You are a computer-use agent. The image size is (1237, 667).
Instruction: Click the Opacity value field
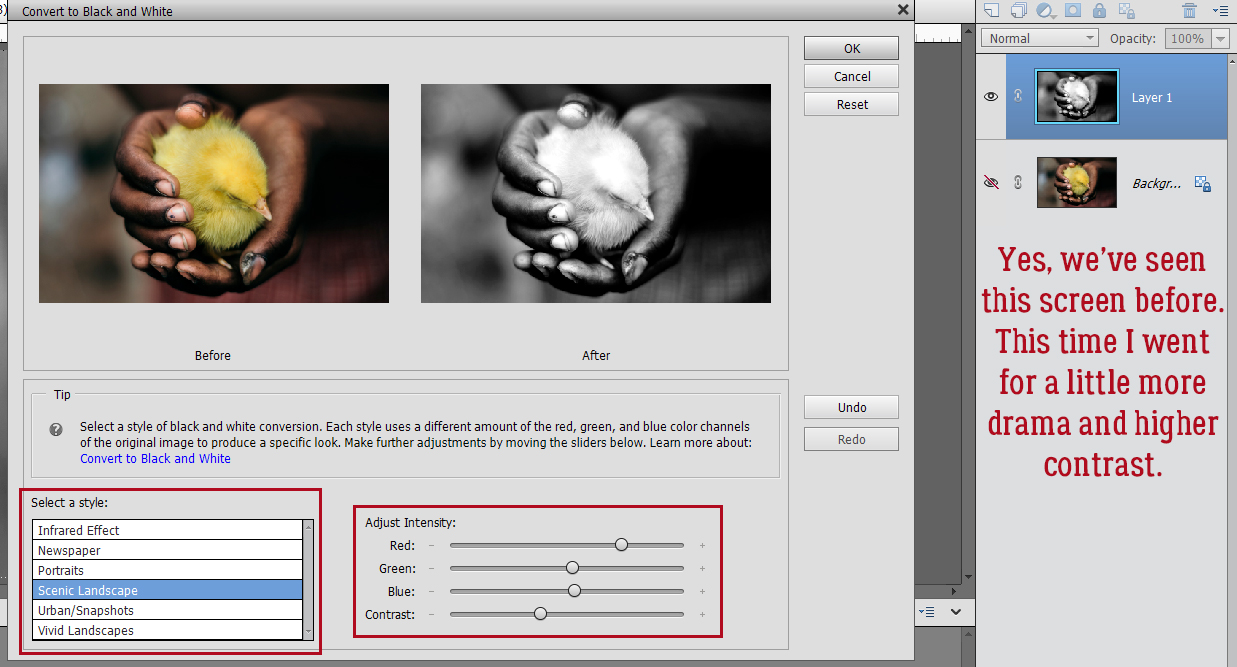tap(1186, 39)
